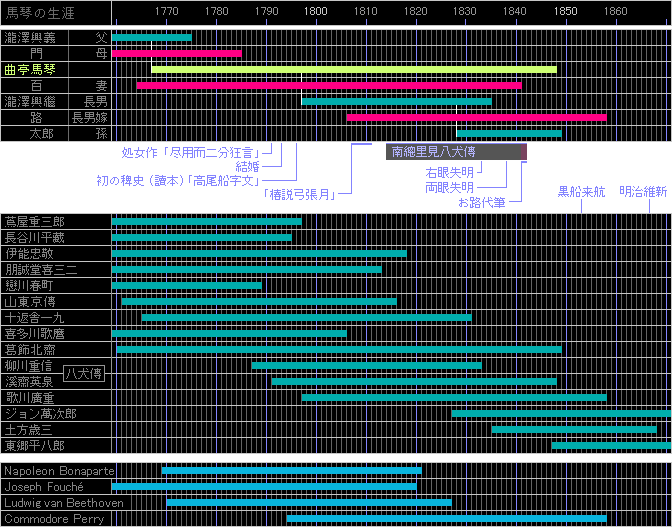Select the 両眼失明 event label

pyautogui.click(x=449, y=187)
